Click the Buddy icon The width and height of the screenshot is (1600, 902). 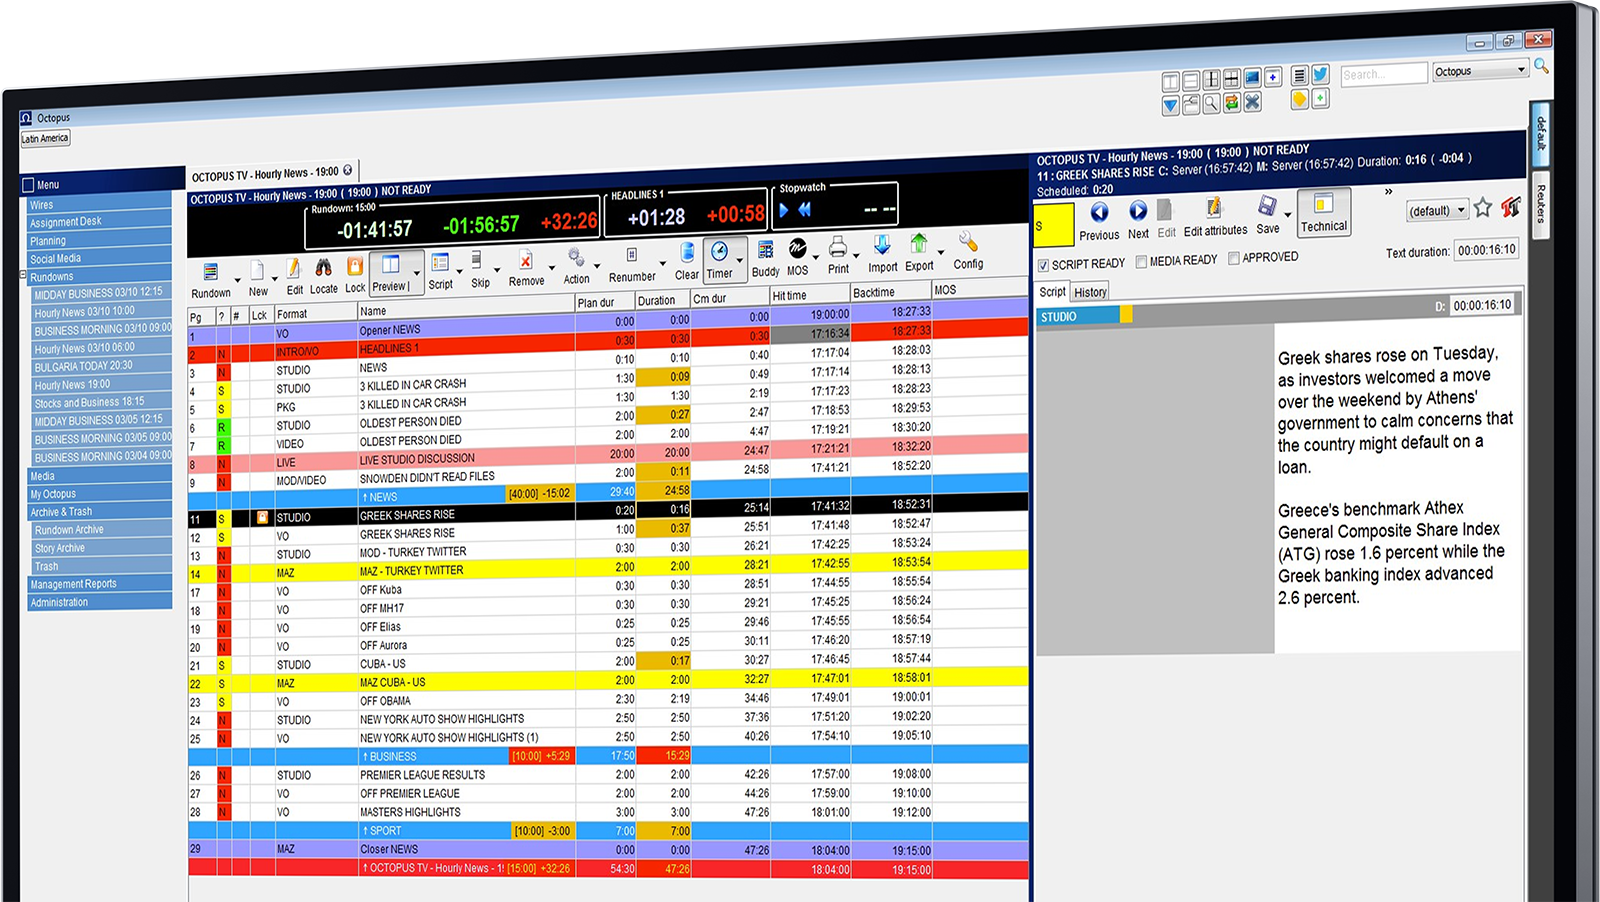point(765,250)
